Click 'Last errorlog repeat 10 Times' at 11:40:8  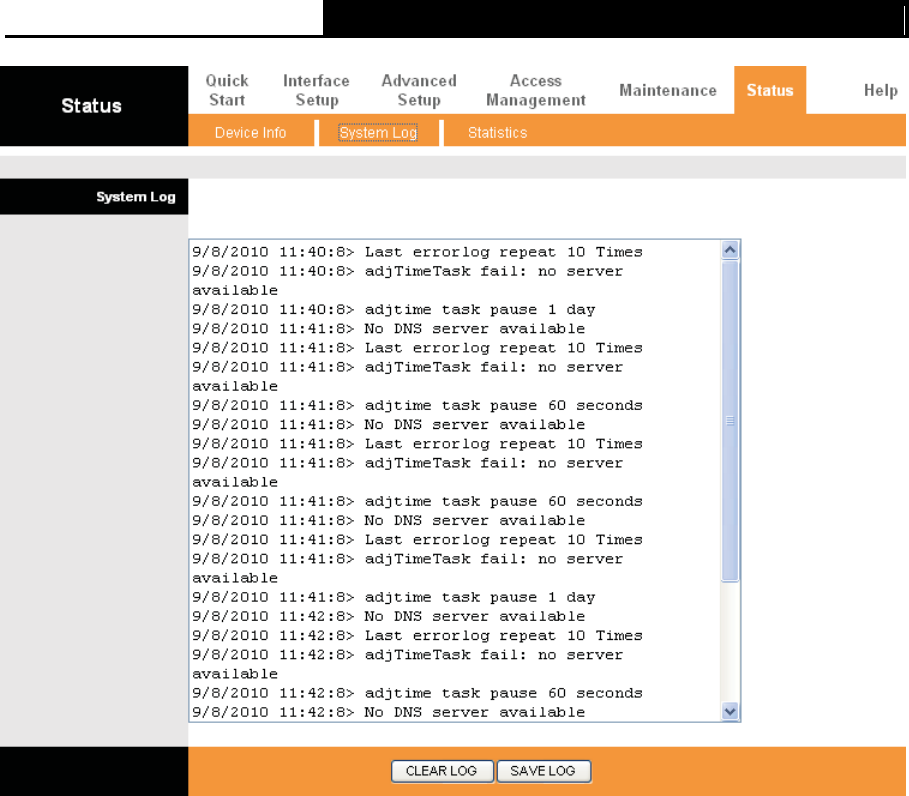pos(503,252)
